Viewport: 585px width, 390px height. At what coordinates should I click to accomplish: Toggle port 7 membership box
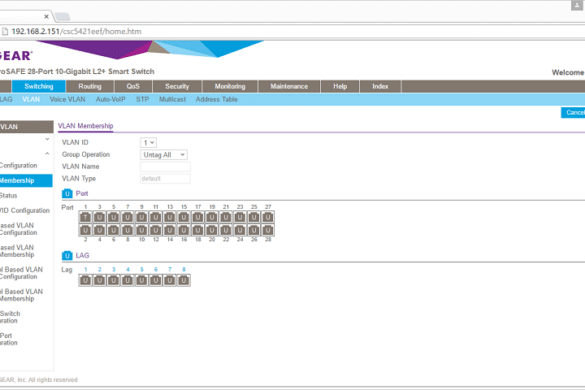(x=127, y=217)
